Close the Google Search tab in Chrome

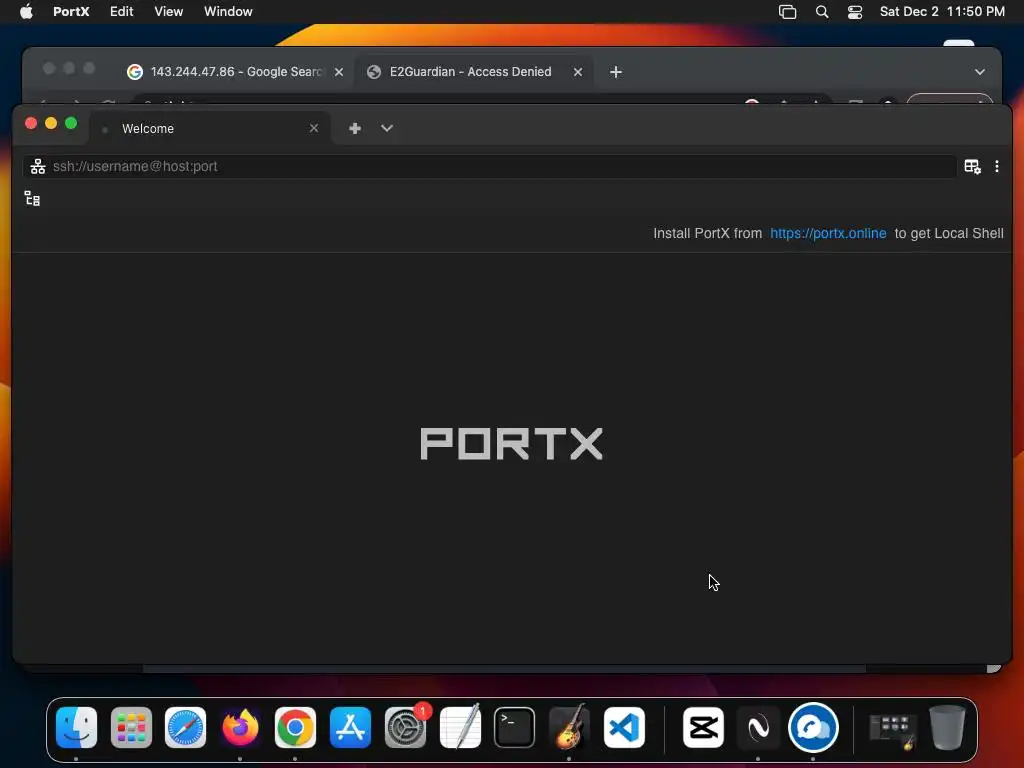click(x=339, y=72)
